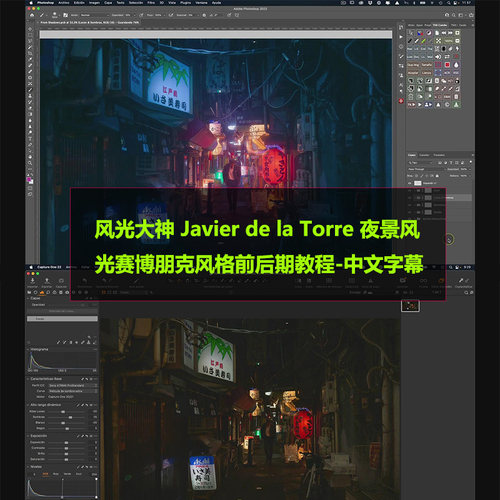Click the search magnifier icon in the Photoshop top bar
The image size is (500, 500).
454,15
